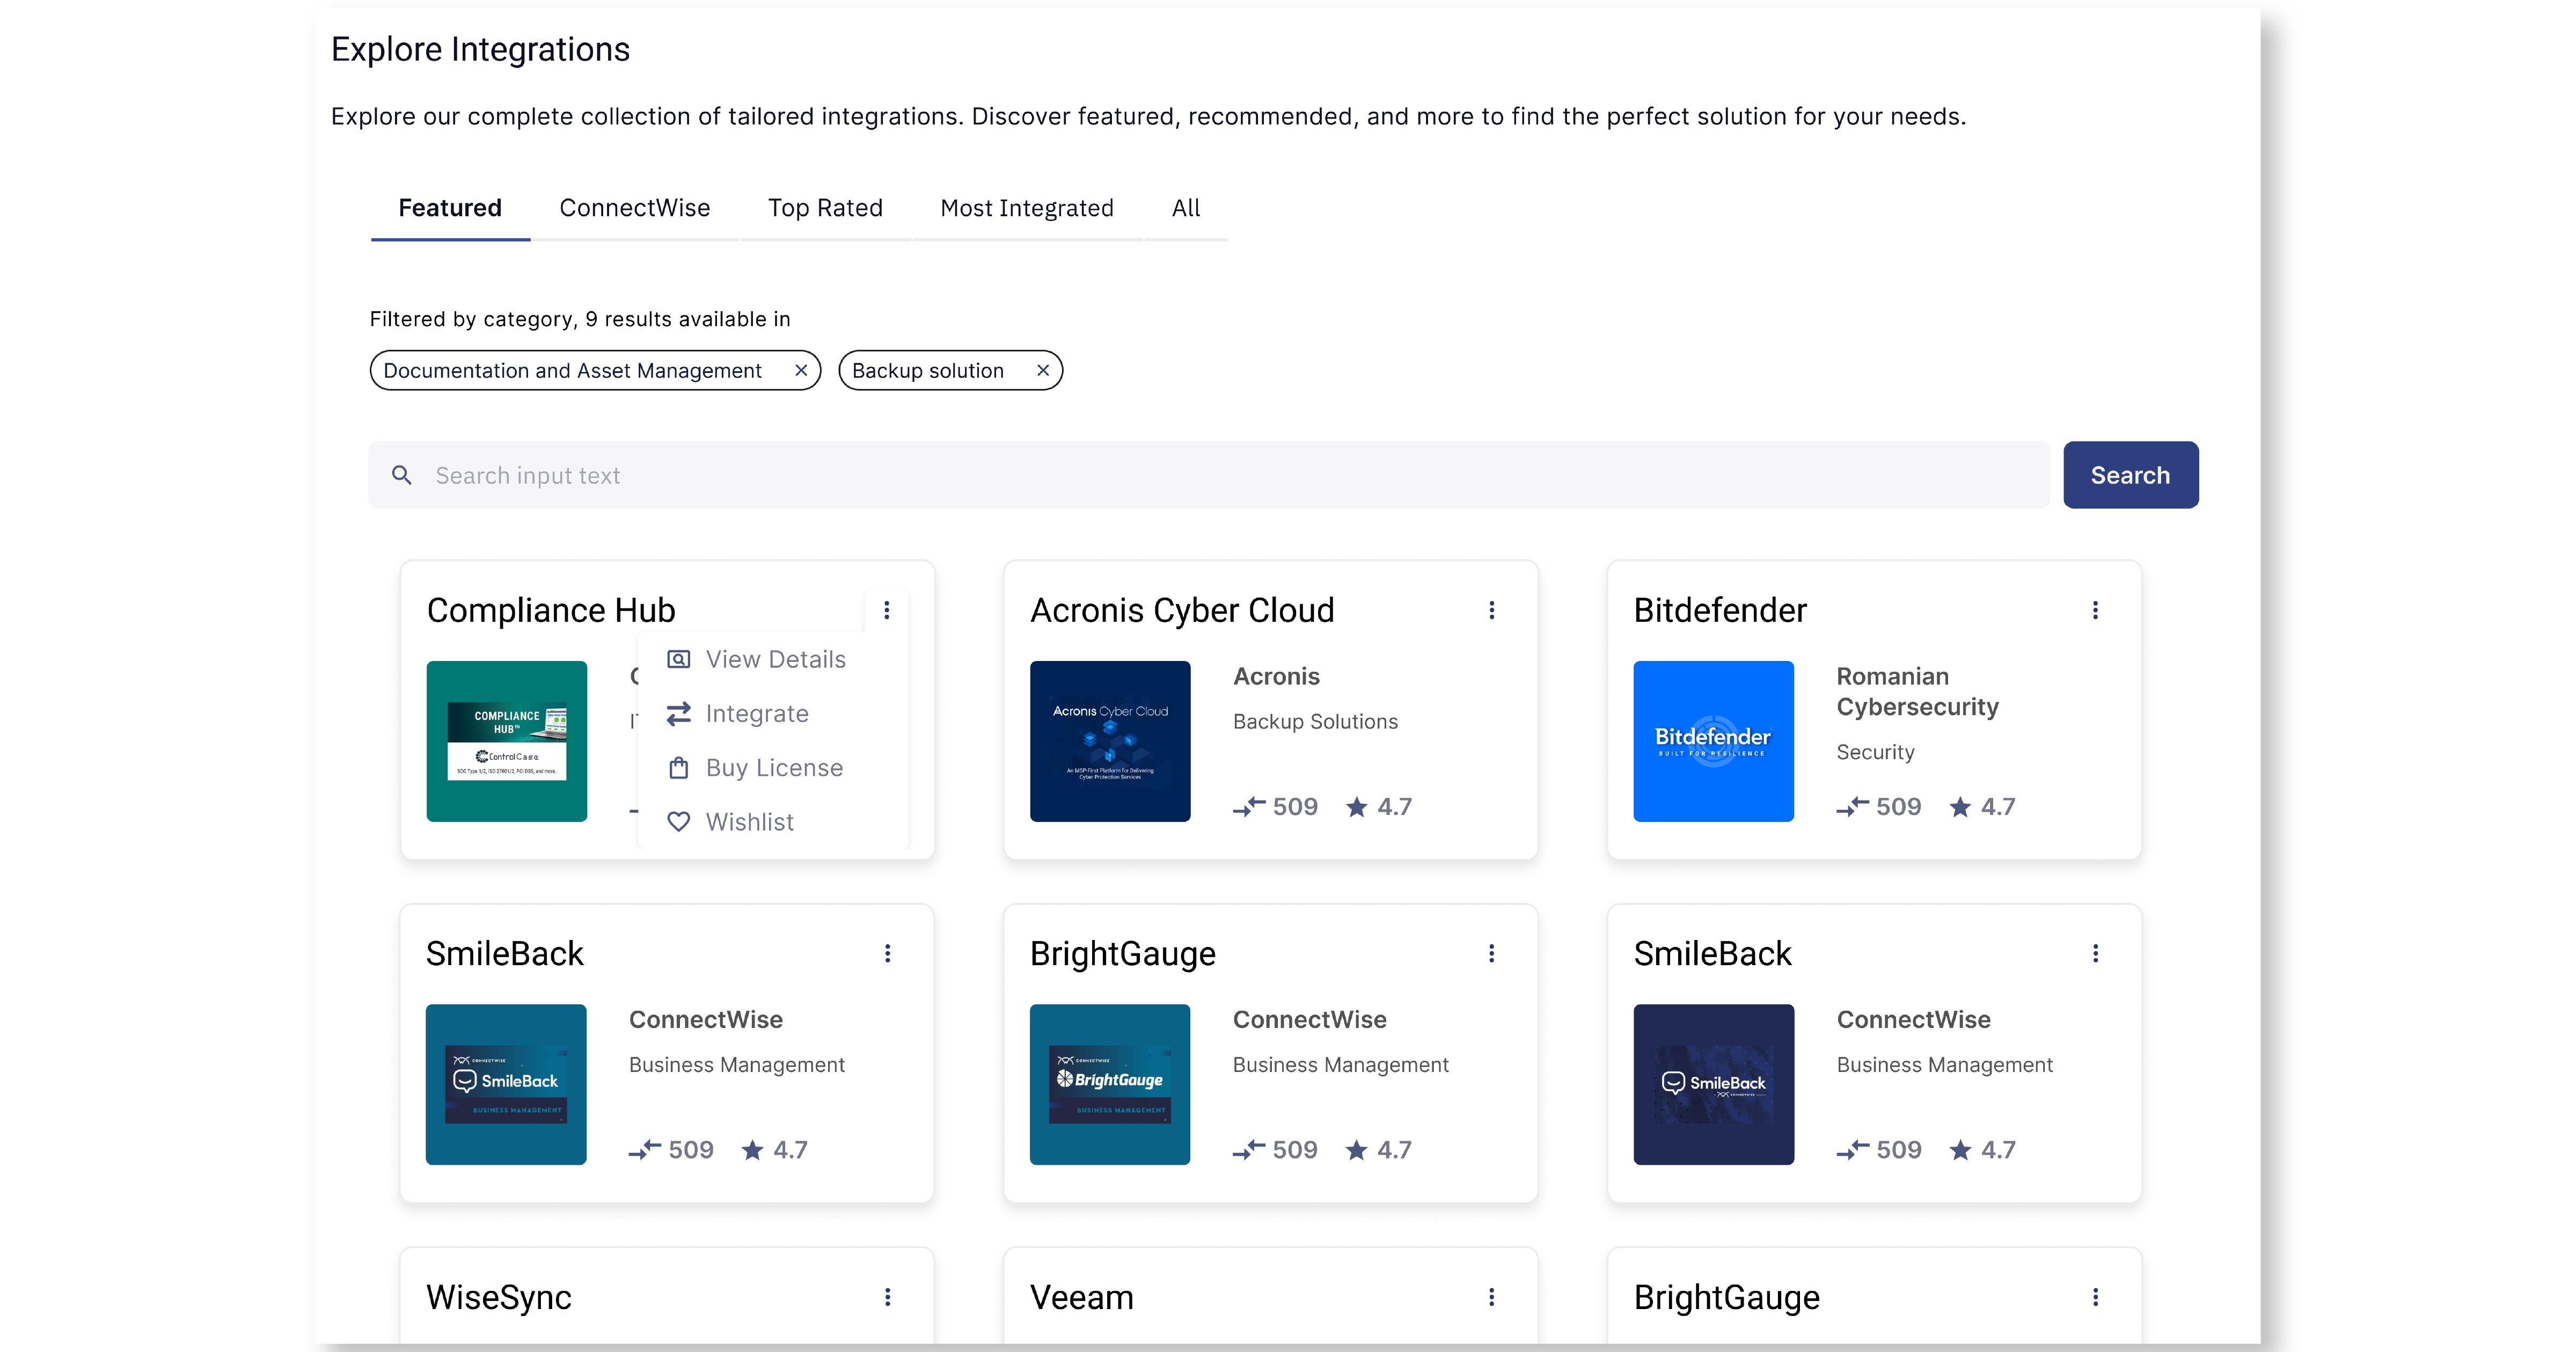Focus the Search input text field
The image size is (2576, 1352).
click(1208, 475)
